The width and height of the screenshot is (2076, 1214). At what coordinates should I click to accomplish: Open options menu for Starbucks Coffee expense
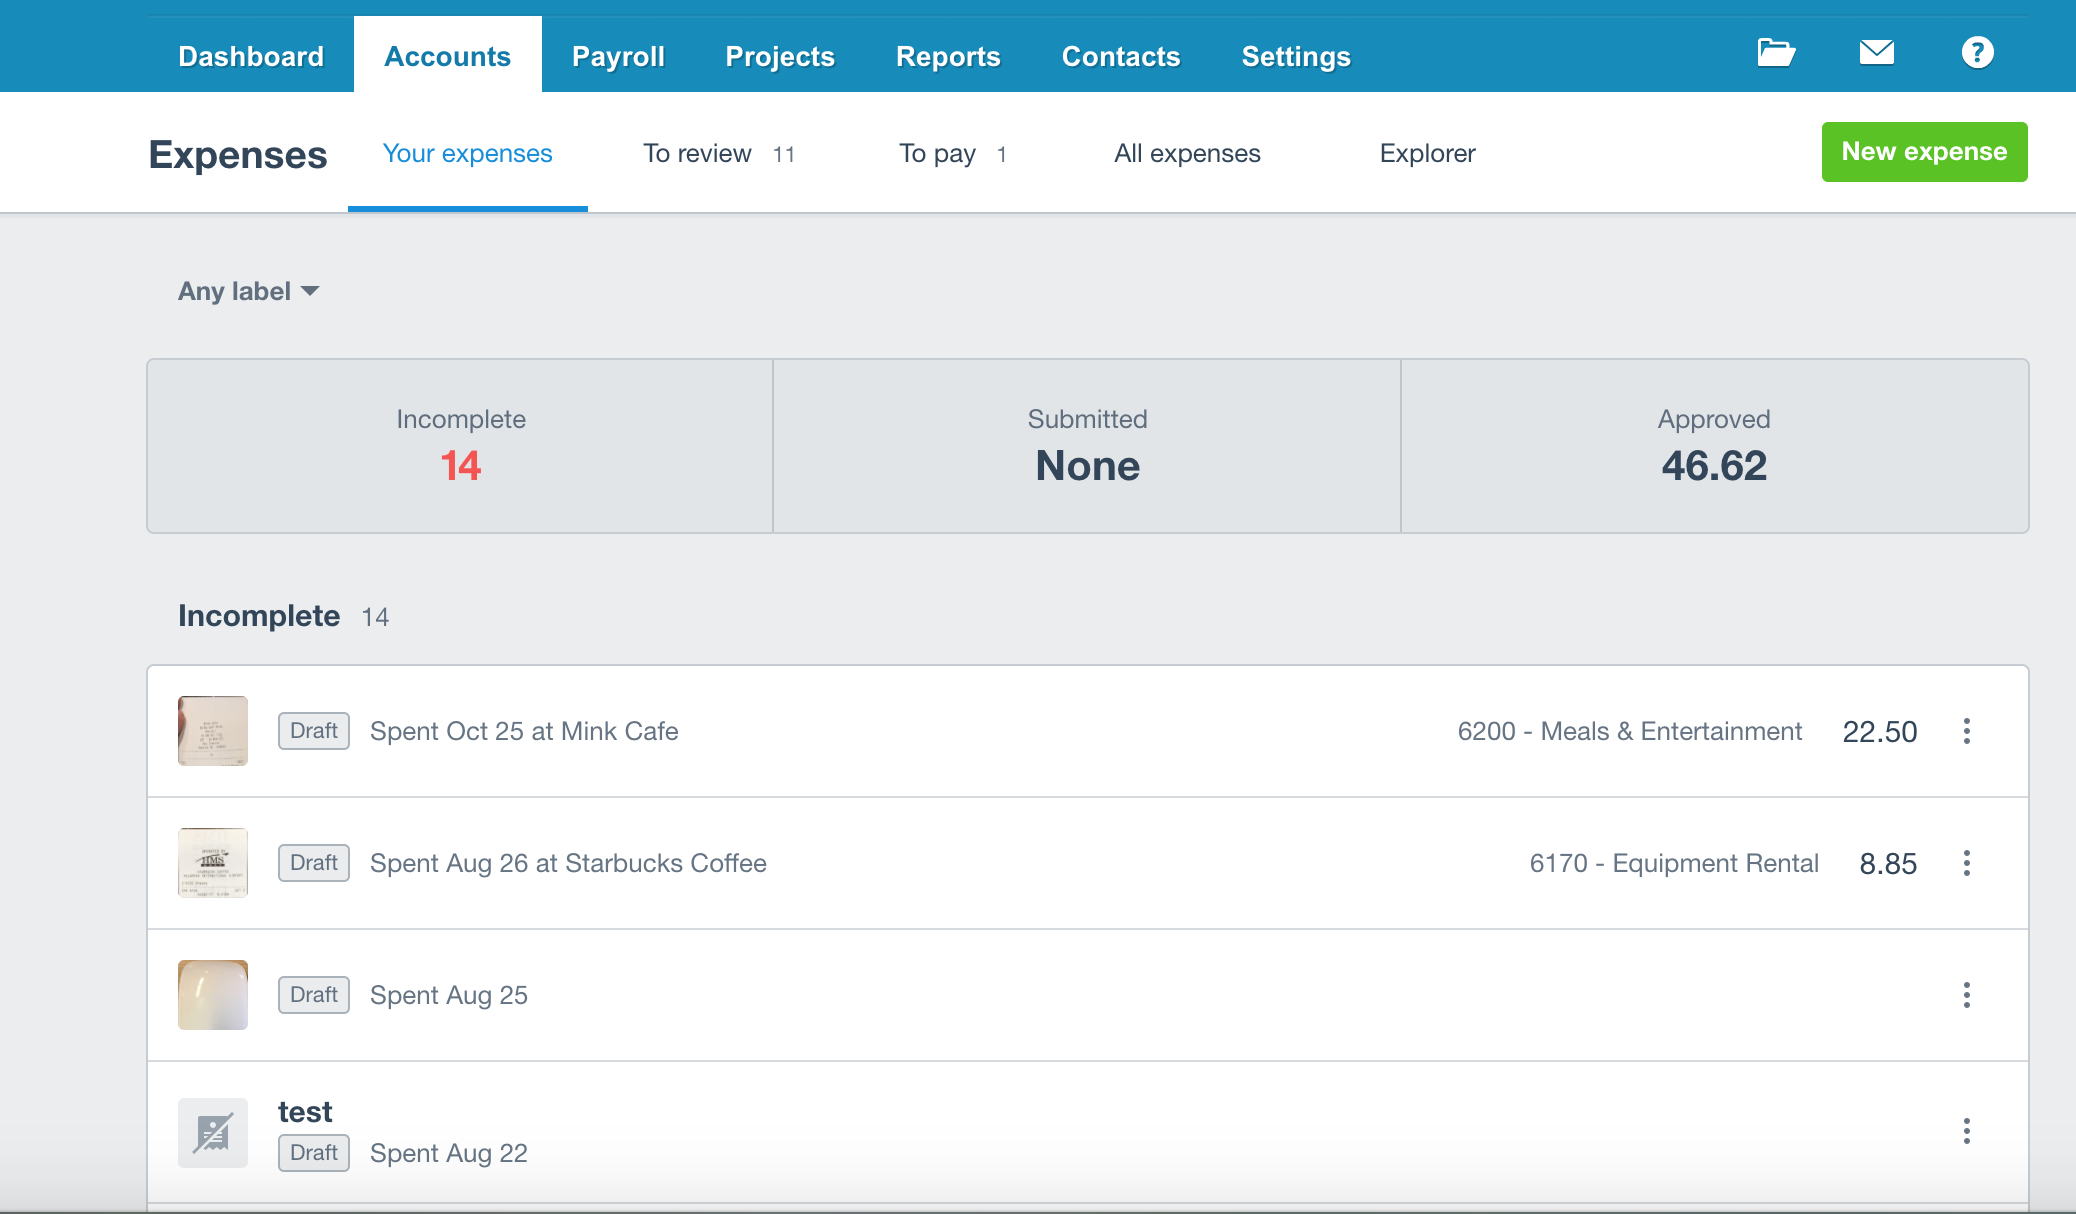1966,863
